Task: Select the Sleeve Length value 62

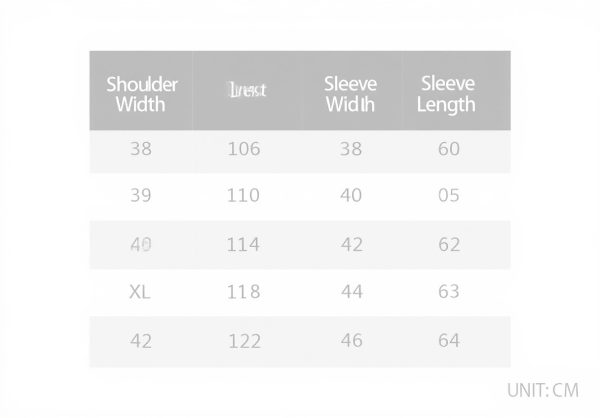Action: 449,244
